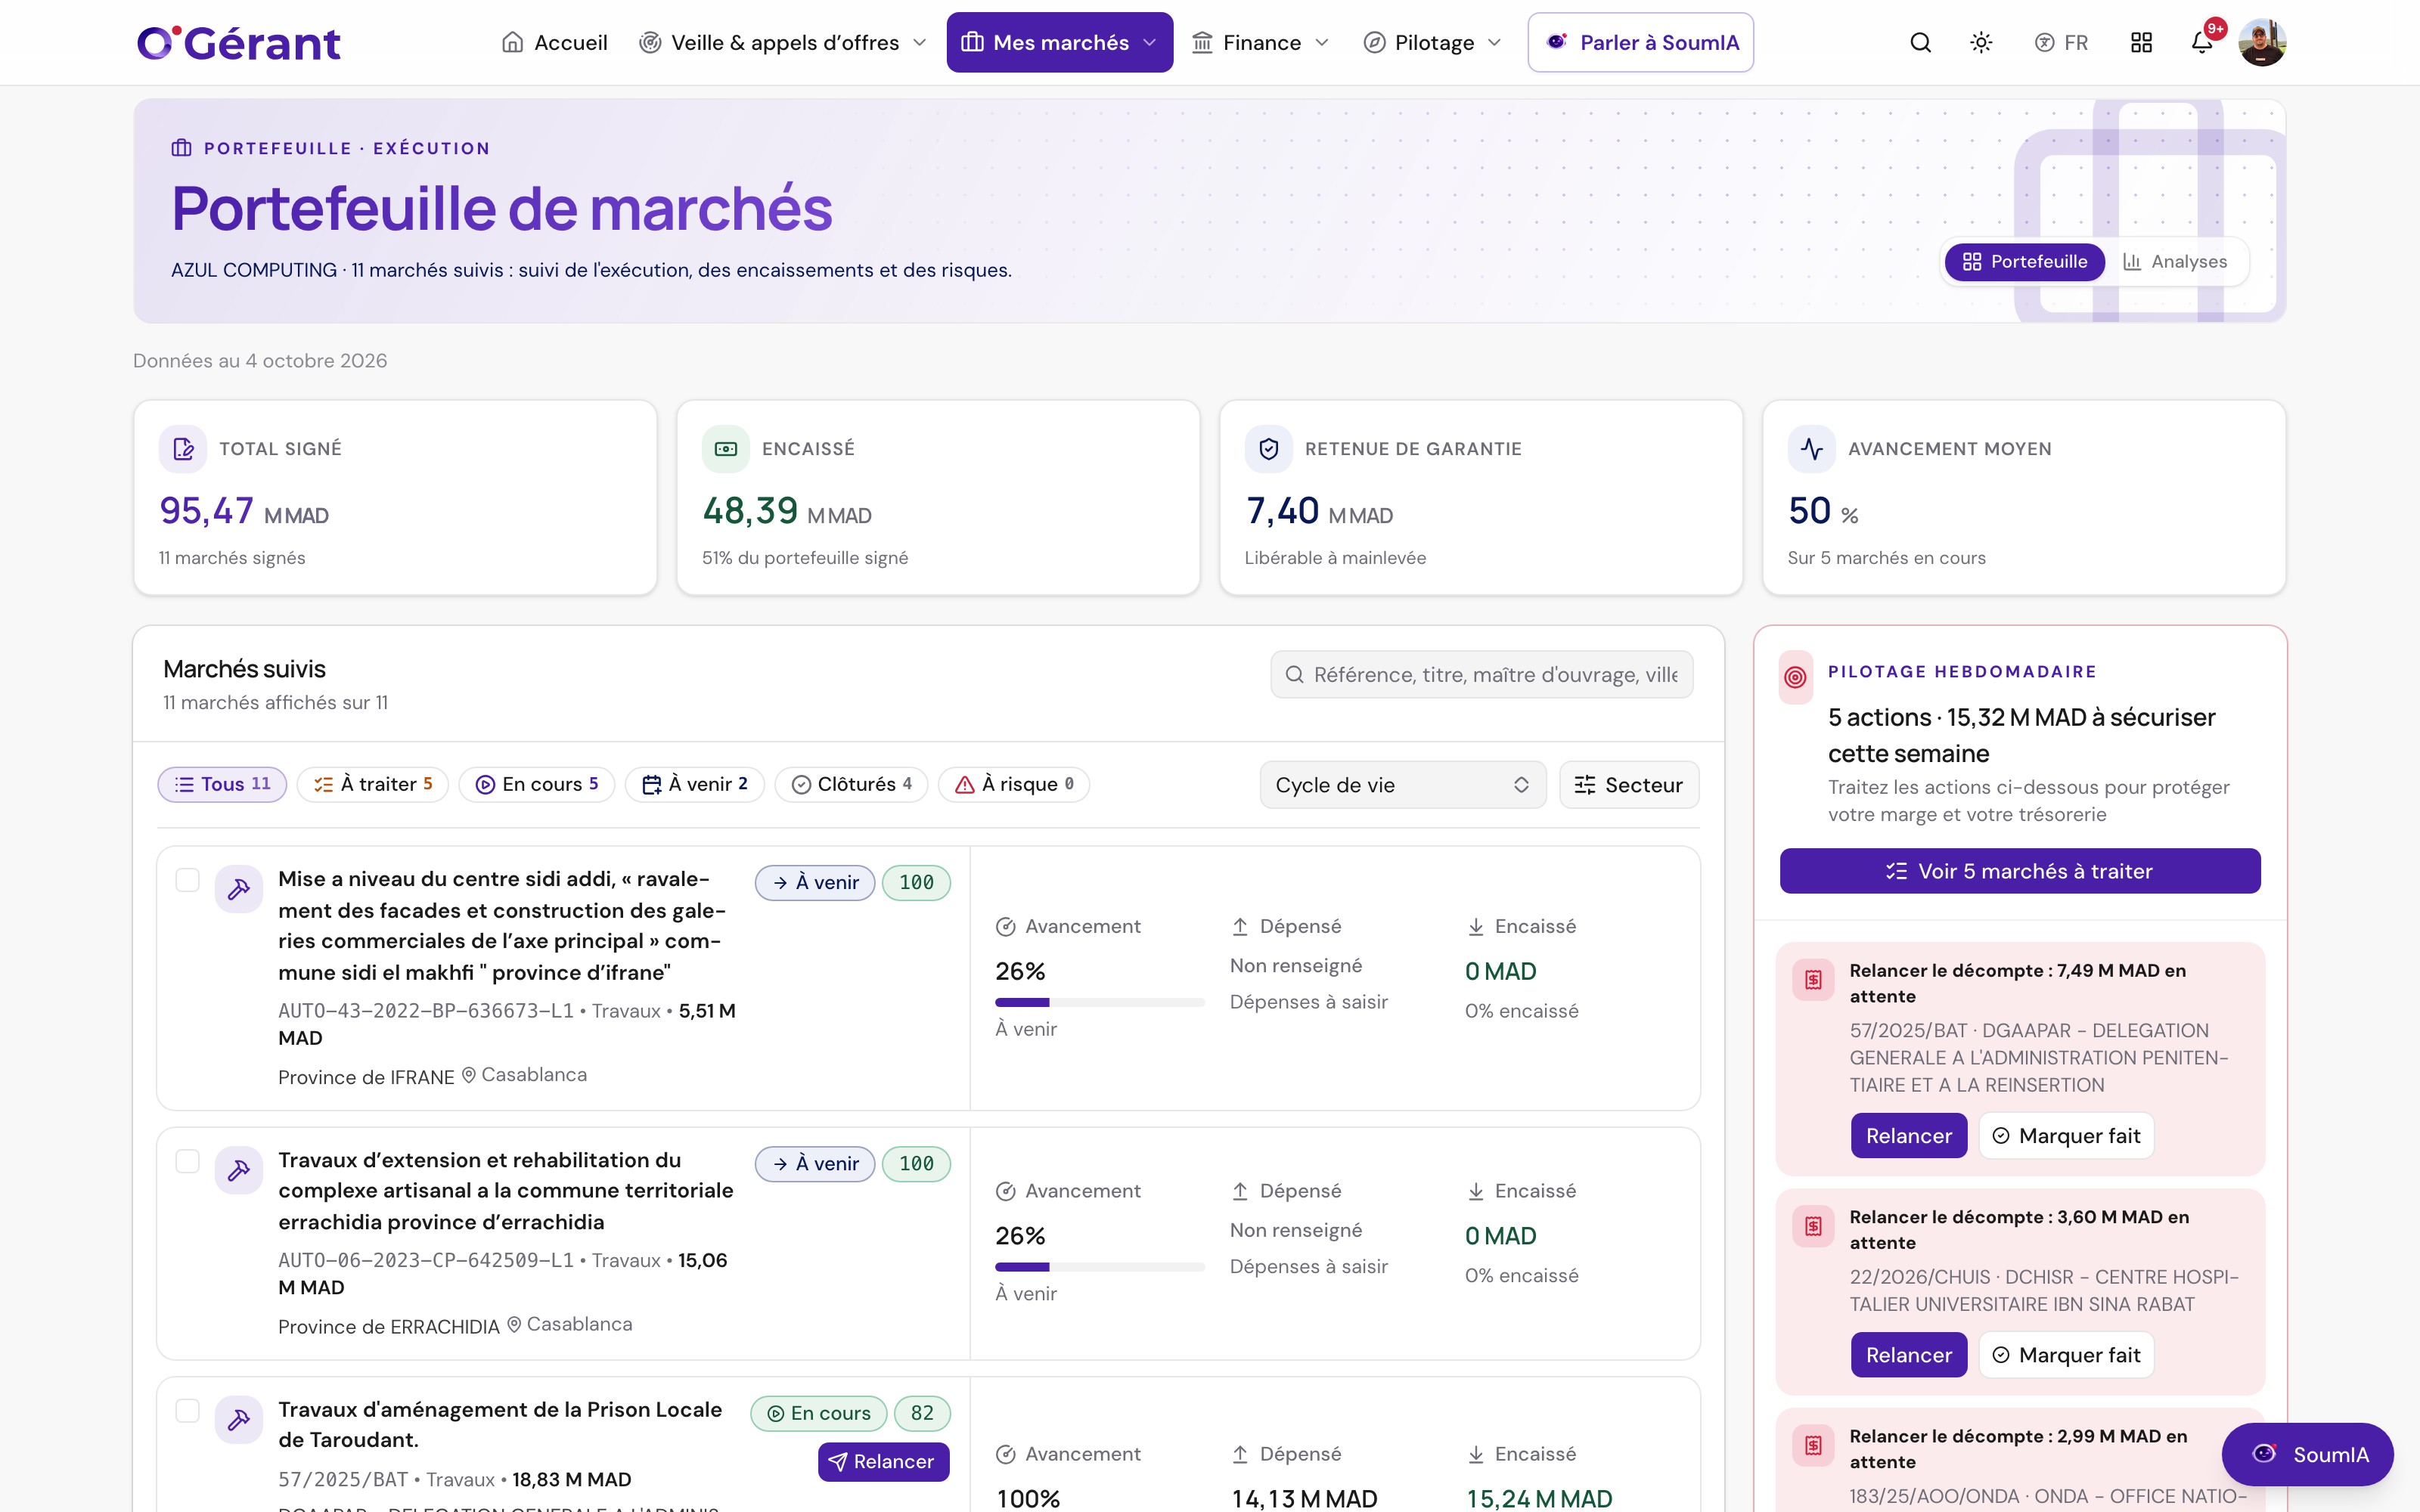Screen dimensions: 2420x1512
Task: Click the Encaissé banknote icon
Action: [726, 449]
